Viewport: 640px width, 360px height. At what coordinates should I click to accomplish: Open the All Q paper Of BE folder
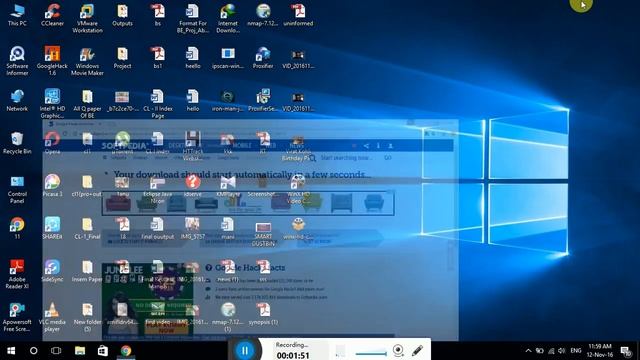tap(87, 104)
